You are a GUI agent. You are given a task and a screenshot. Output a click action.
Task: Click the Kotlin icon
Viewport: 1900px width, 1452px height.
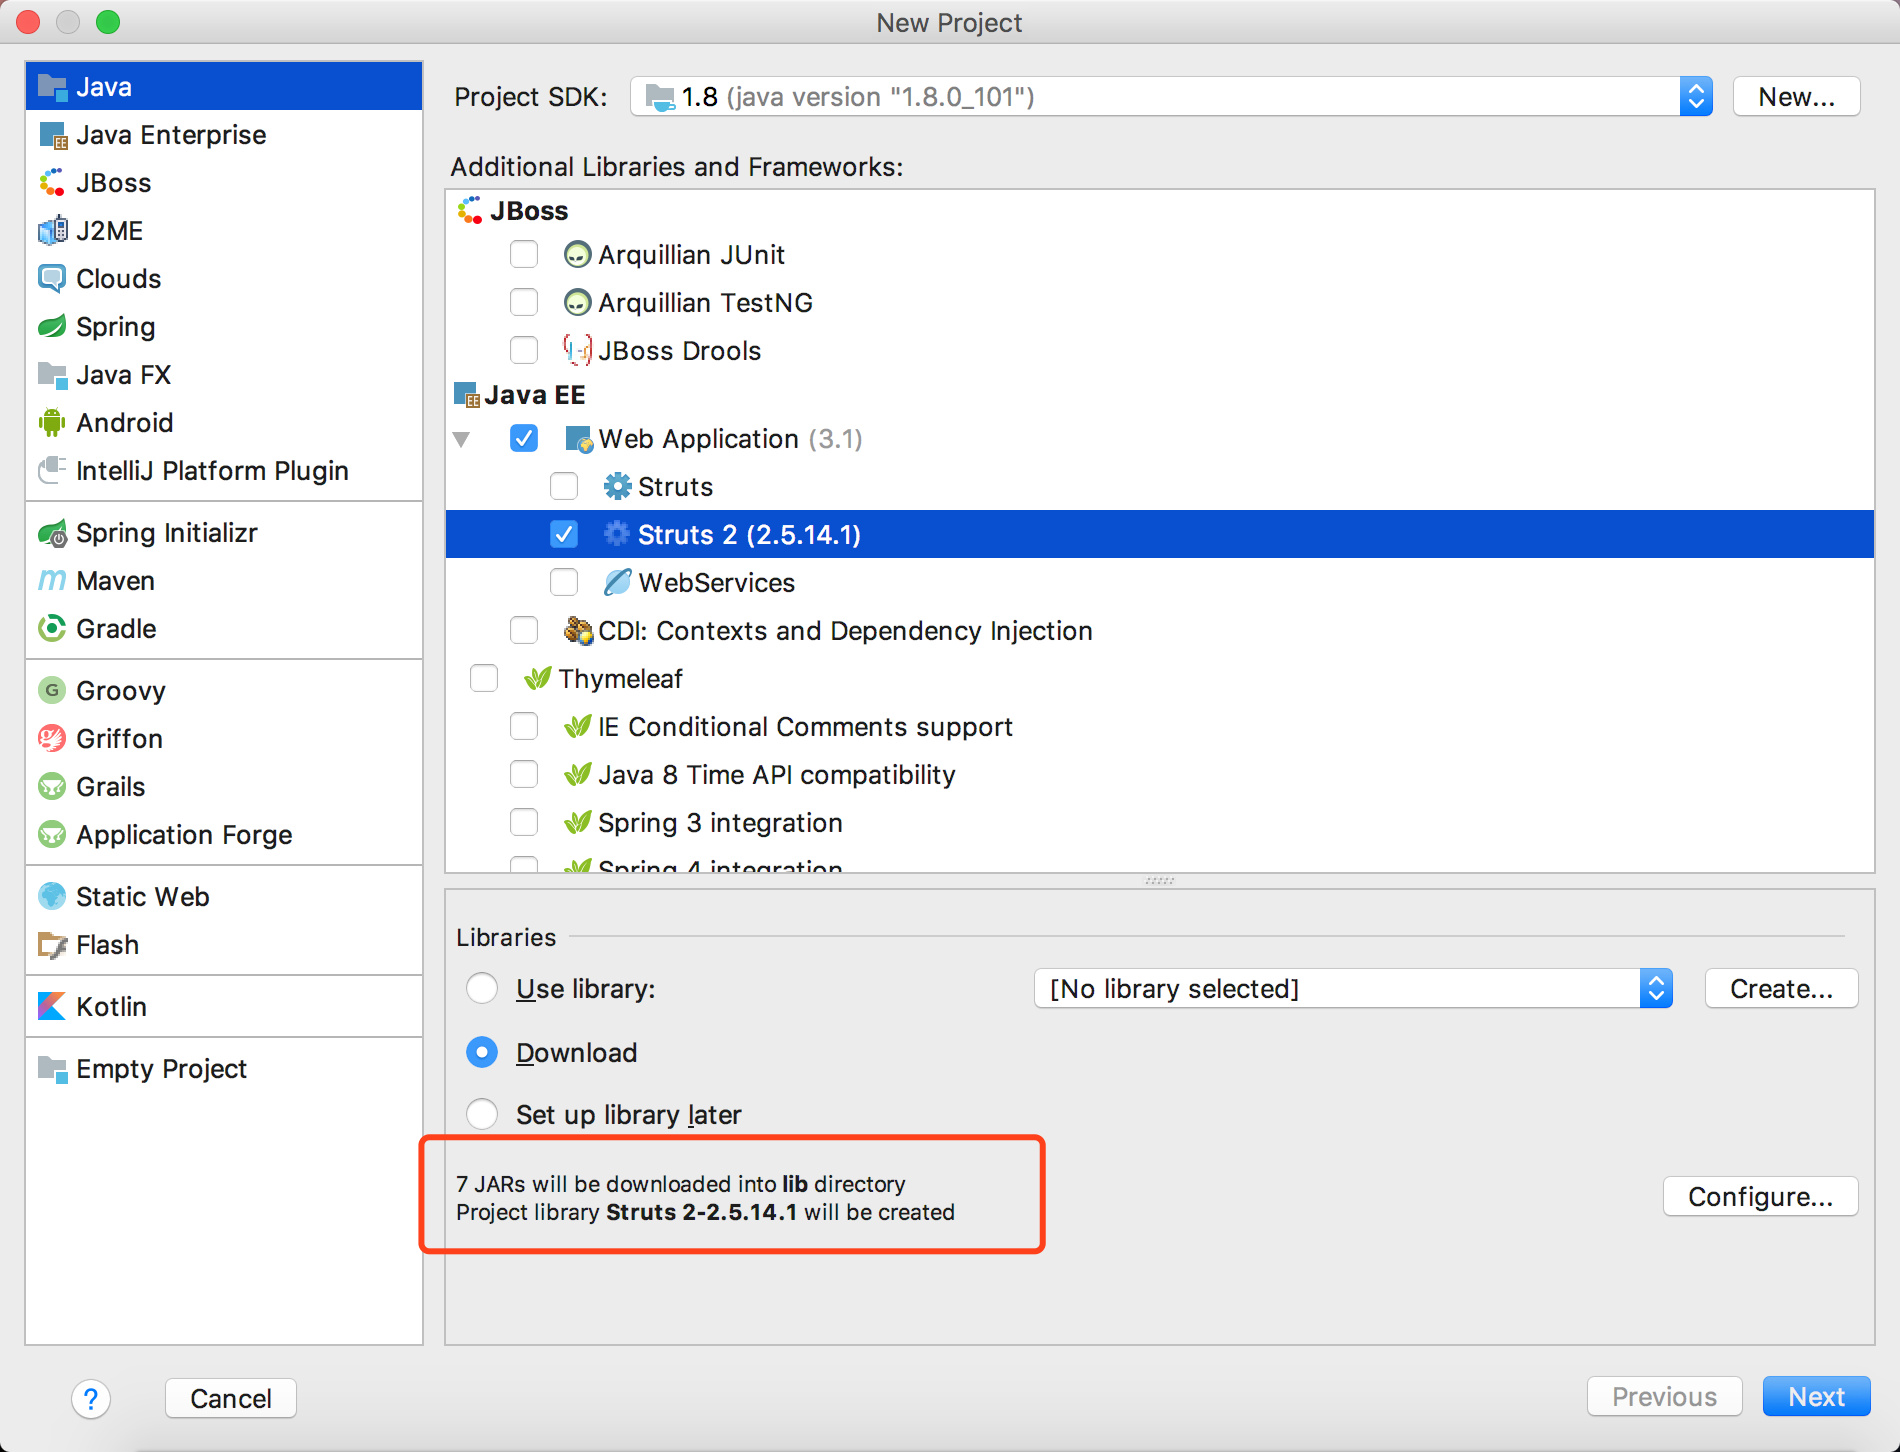52,1007
